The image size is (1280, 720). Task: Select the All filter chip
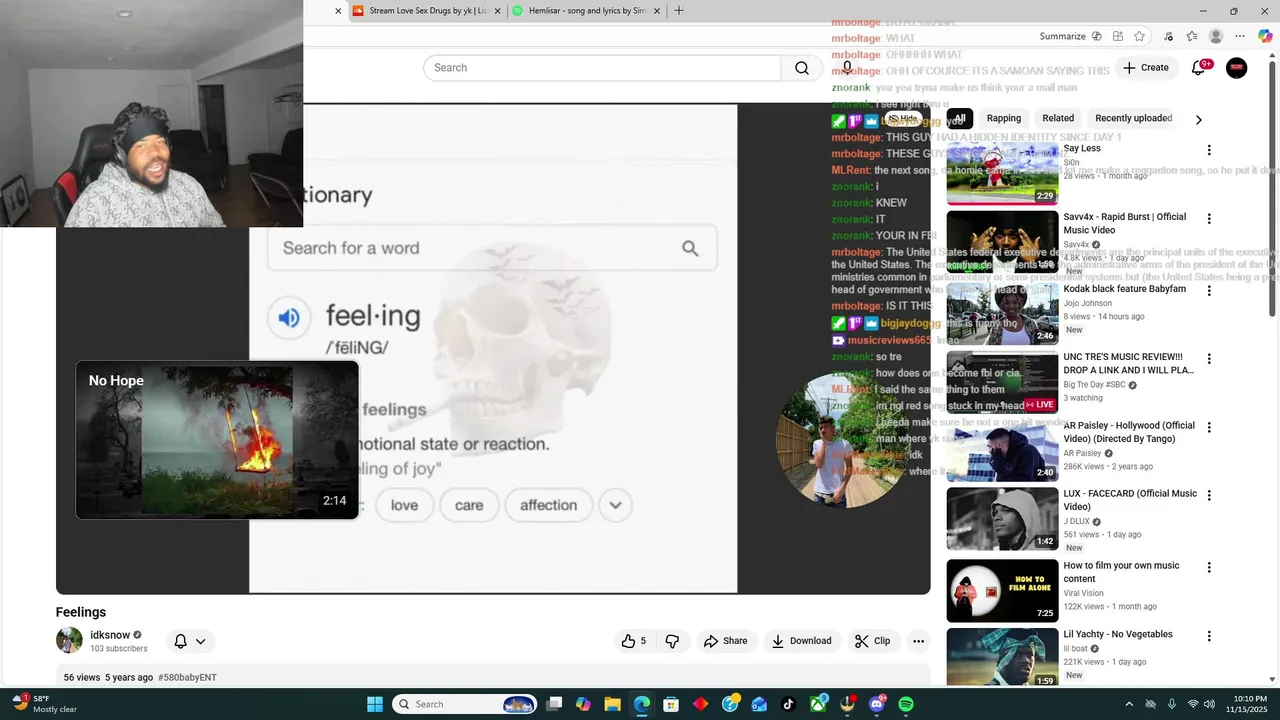pyautogui.click(x=960, y=118)
